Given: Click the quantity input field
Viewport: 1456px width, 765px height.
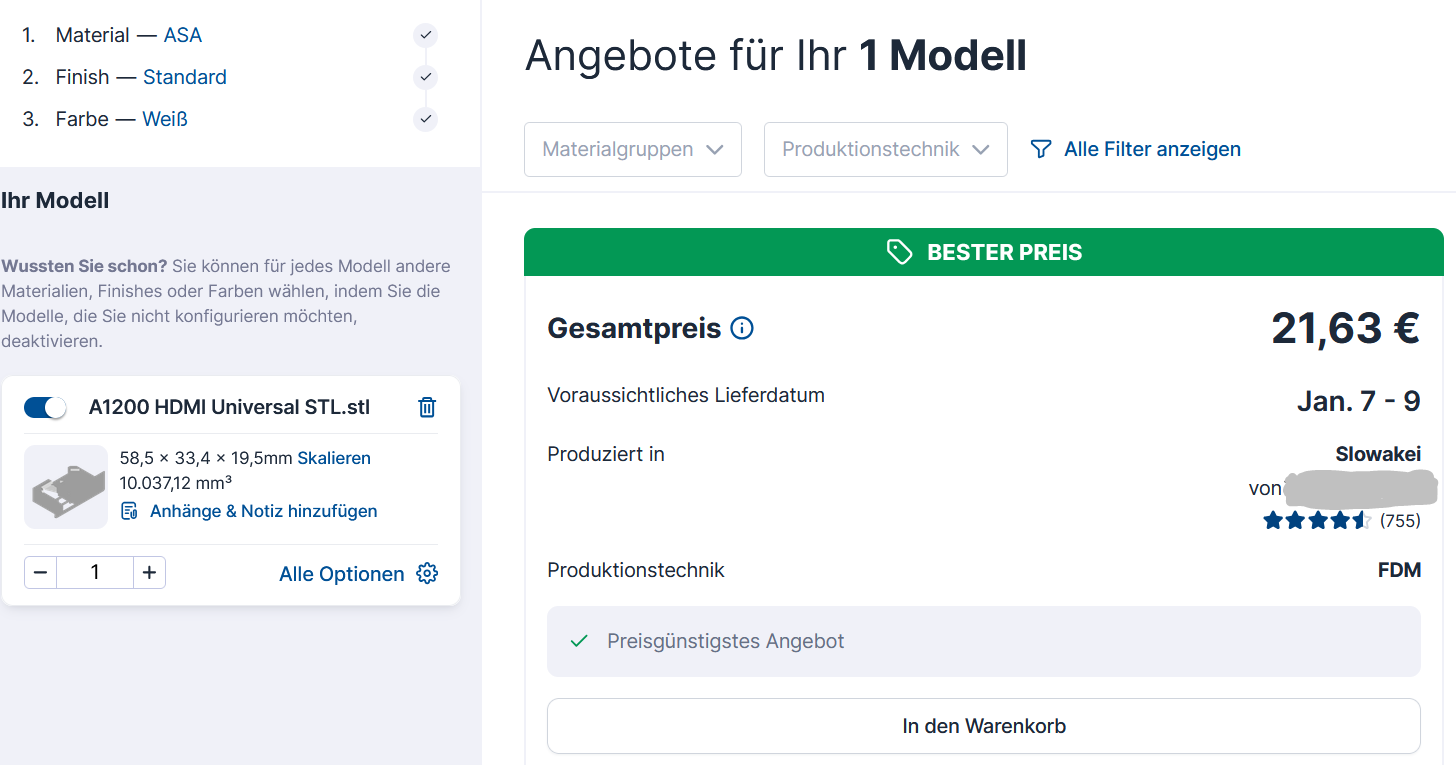Looking at the screenshot, I should click(95, 573).
